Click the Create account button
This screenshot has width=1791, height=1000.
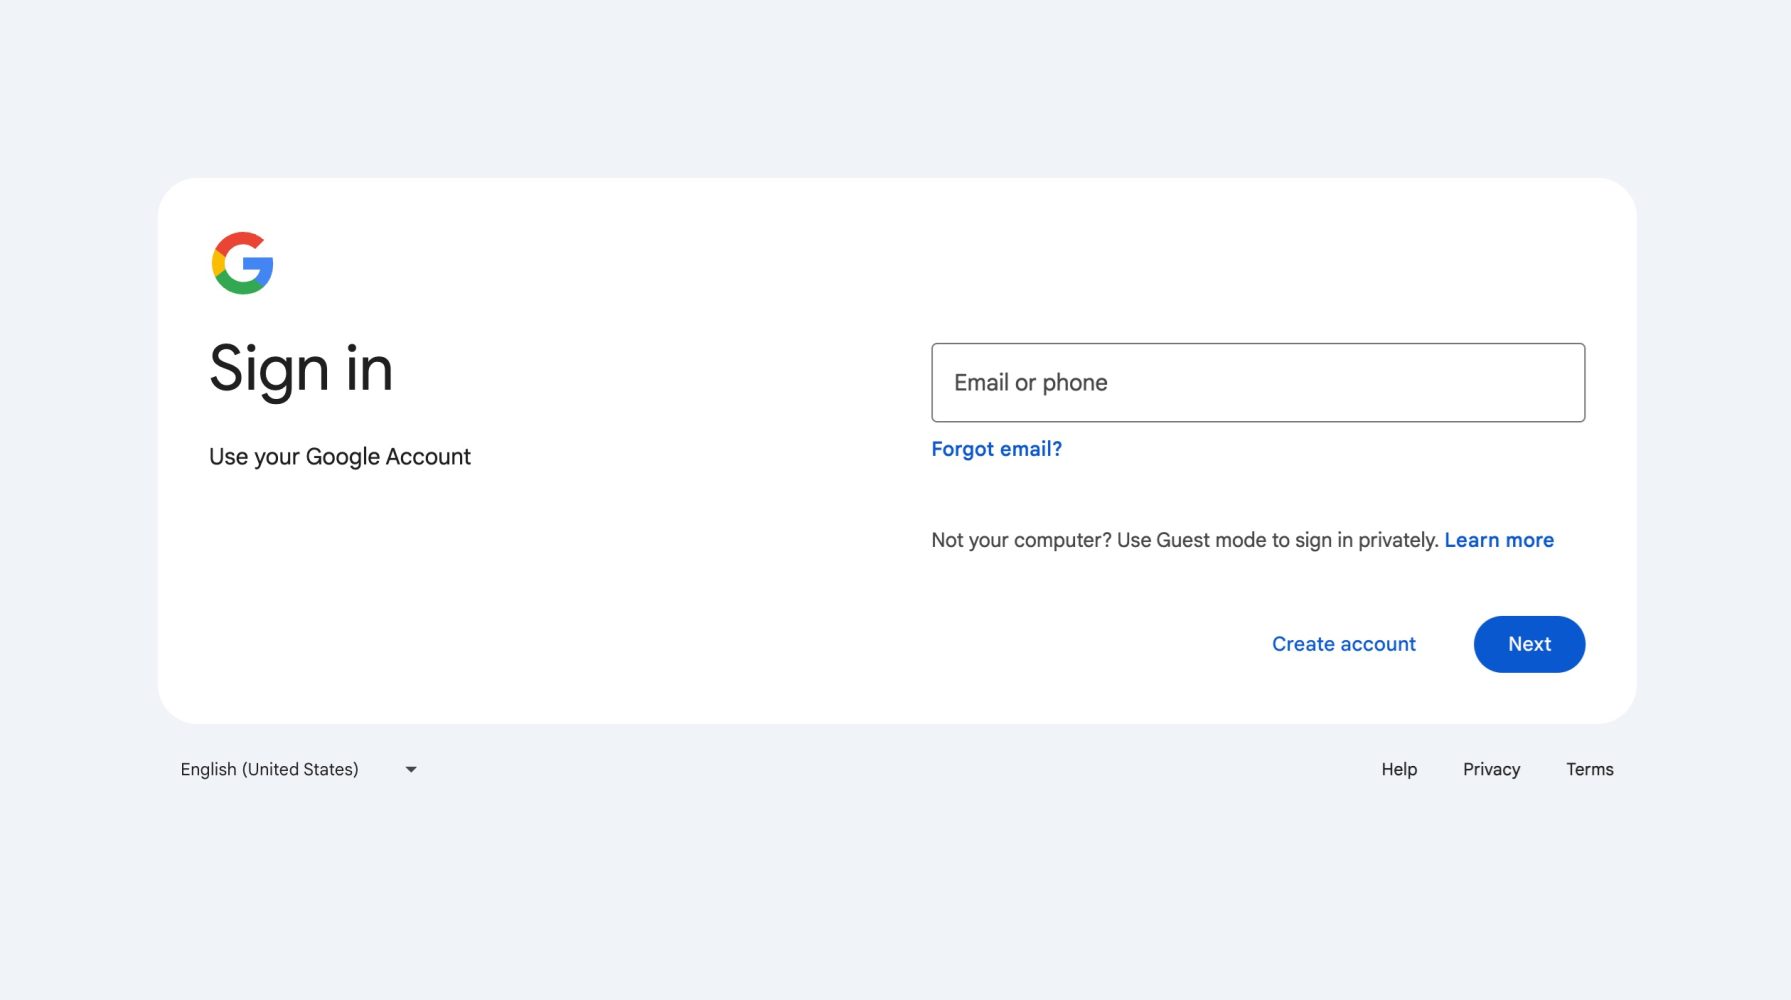click(1344, 644)
